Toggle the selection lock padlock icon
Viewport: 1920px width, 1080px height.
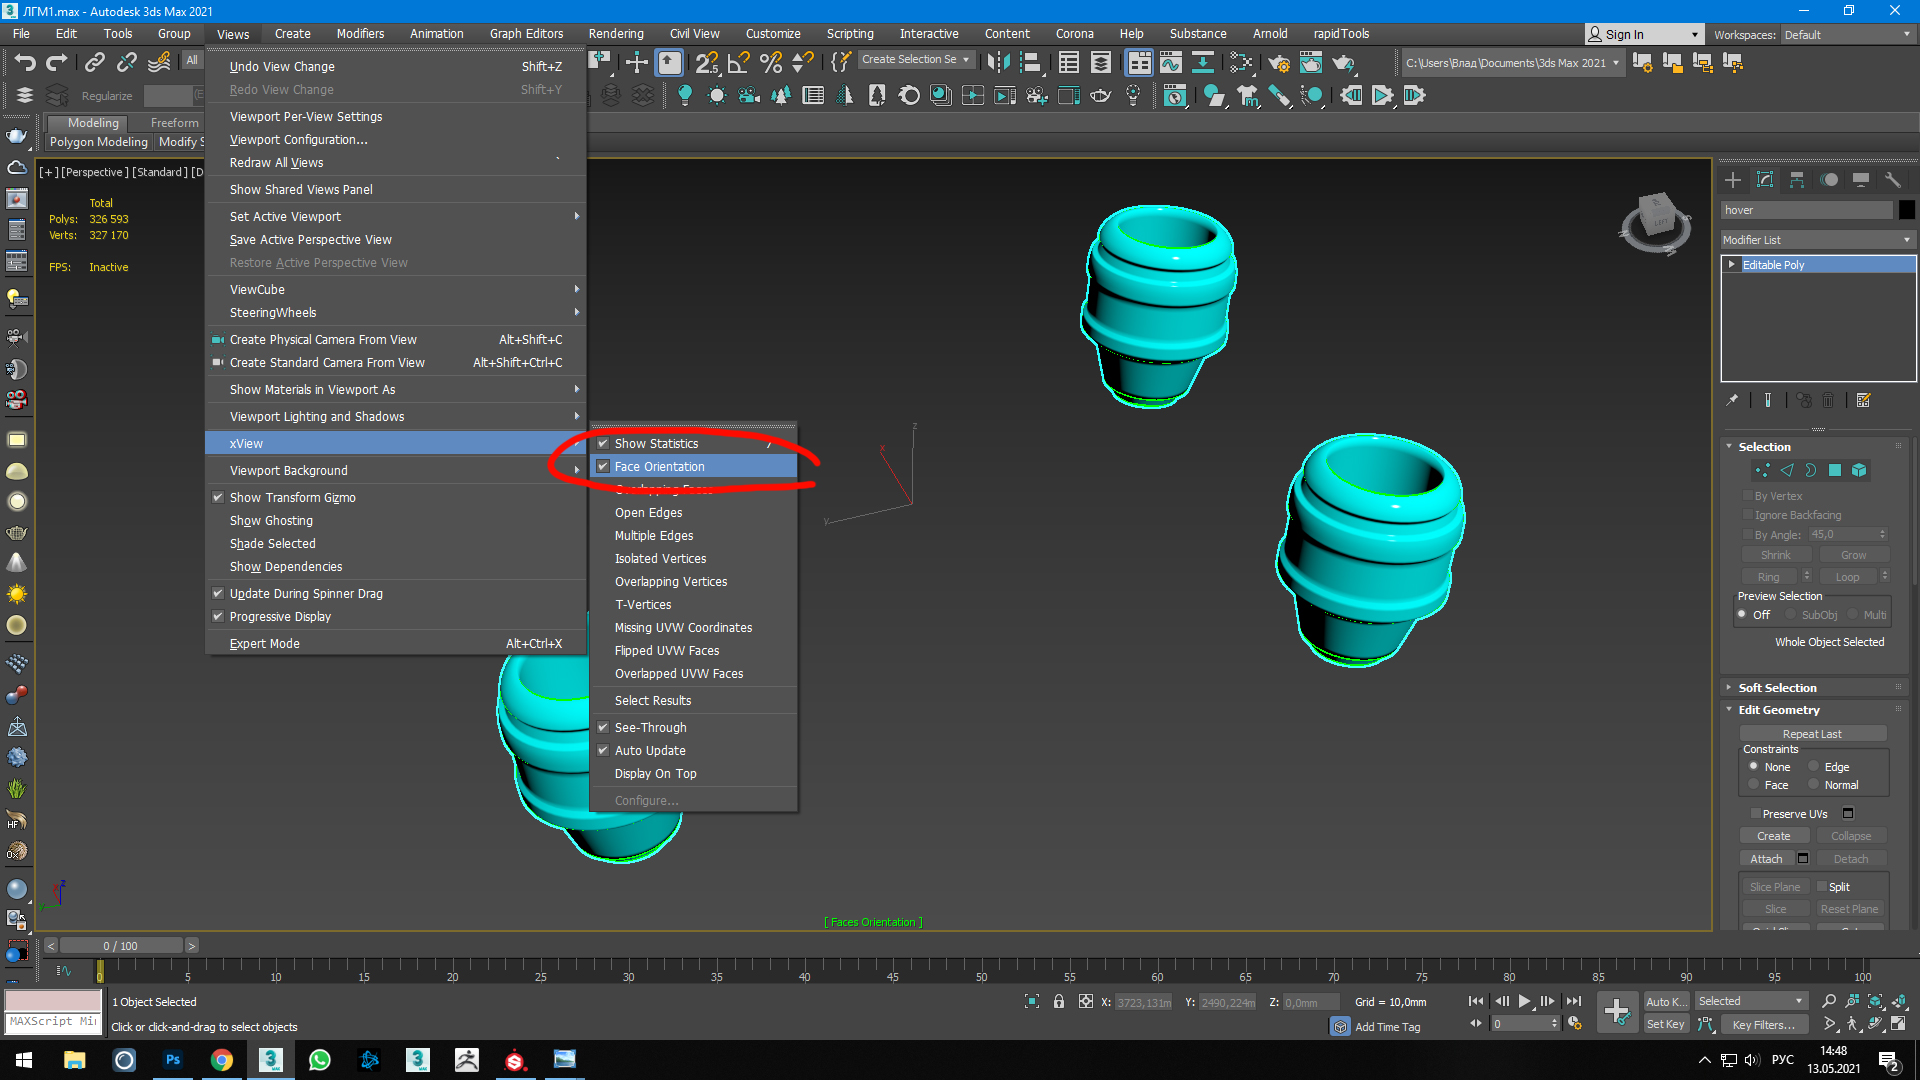[x=1059, y=1001]
